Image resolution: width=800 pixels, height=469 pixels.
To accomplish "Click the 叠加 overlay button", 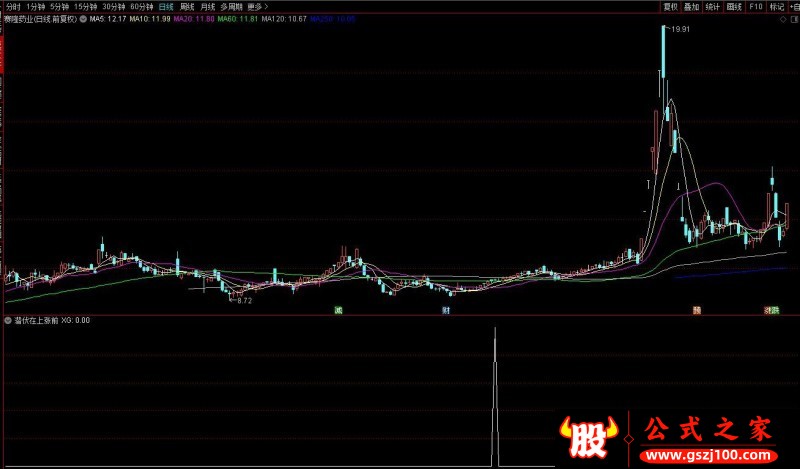I will (x=691, y=7).
